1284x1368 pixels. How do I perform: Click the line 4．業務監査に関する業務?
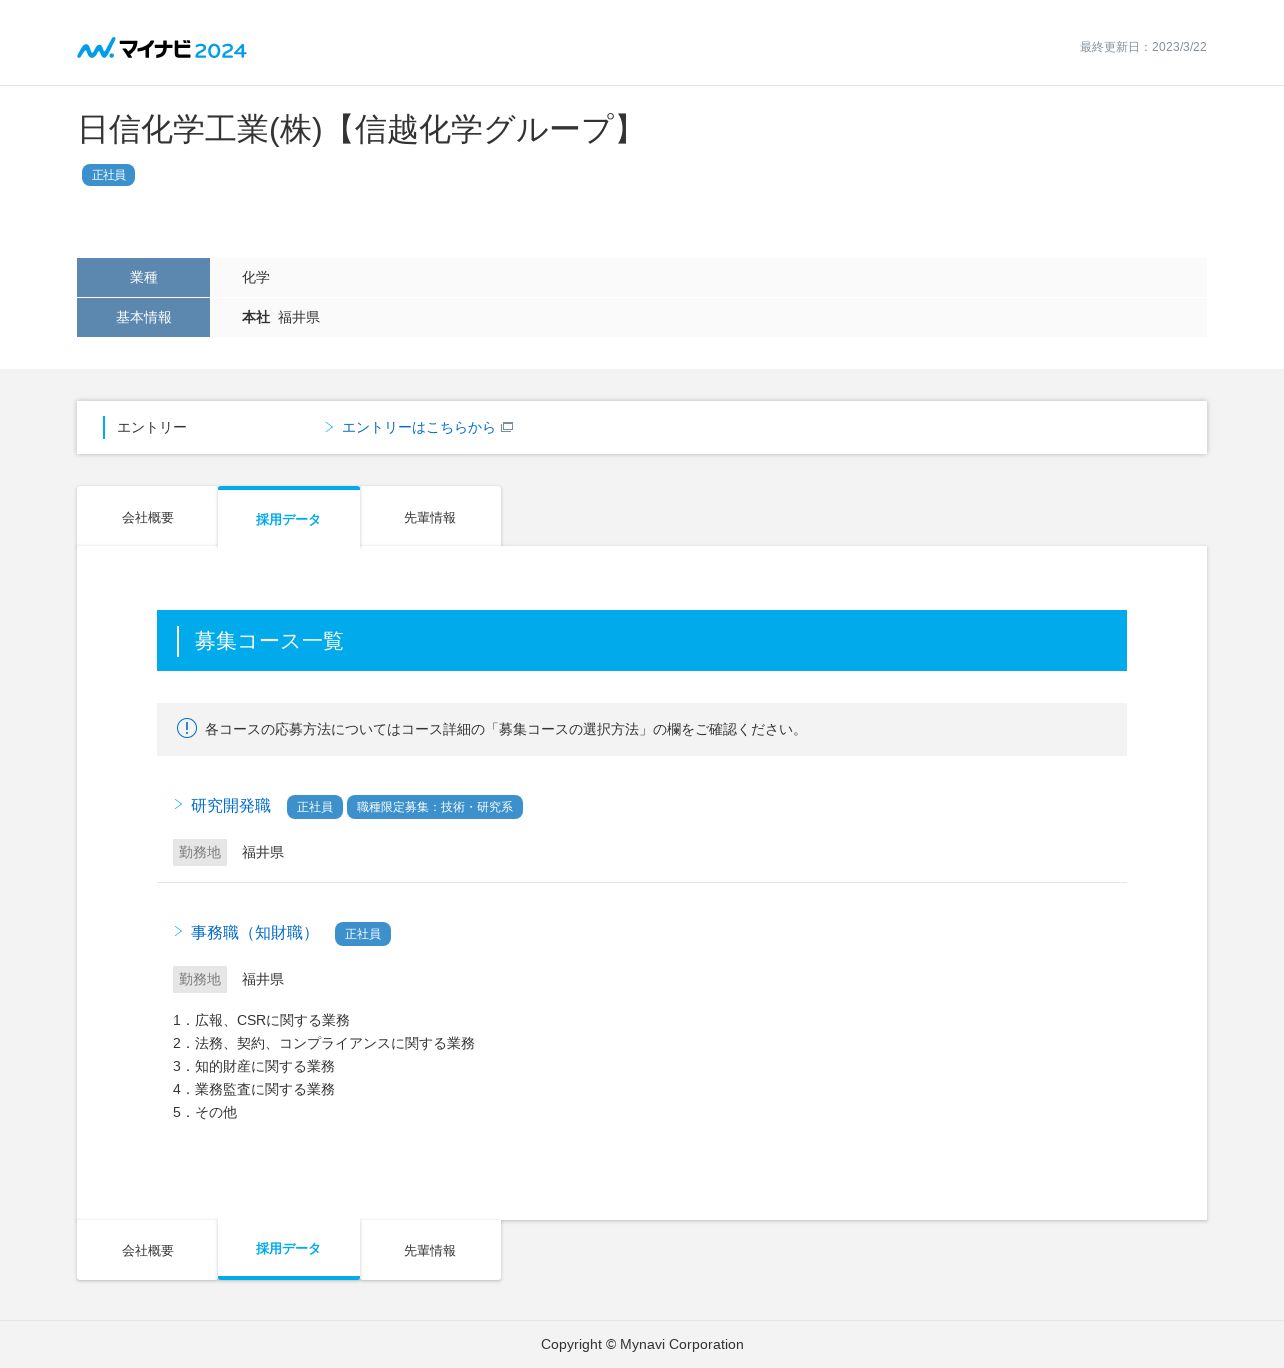pos(254,1089)
